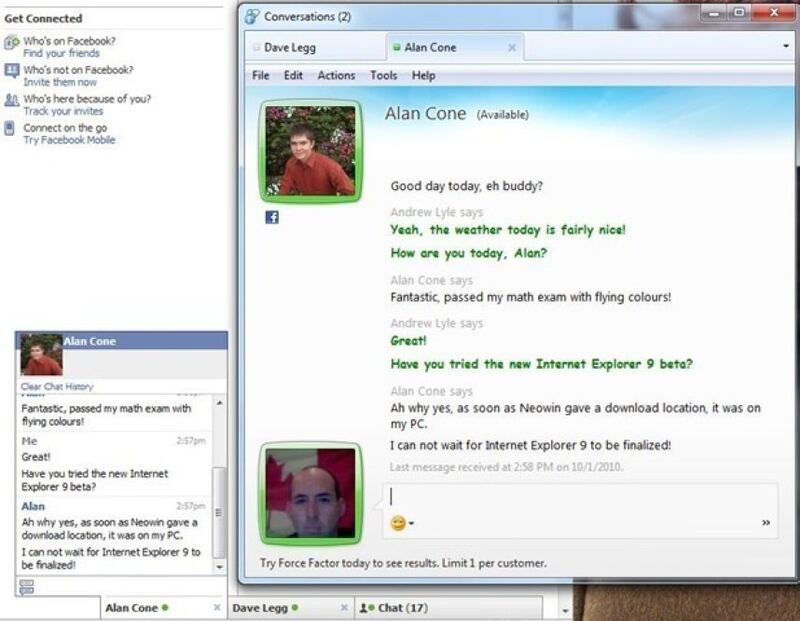Viewport: 800px width, 621px height.
Task: Close the Dave Legg bottom chat tab
Action: tap(344, 607)
